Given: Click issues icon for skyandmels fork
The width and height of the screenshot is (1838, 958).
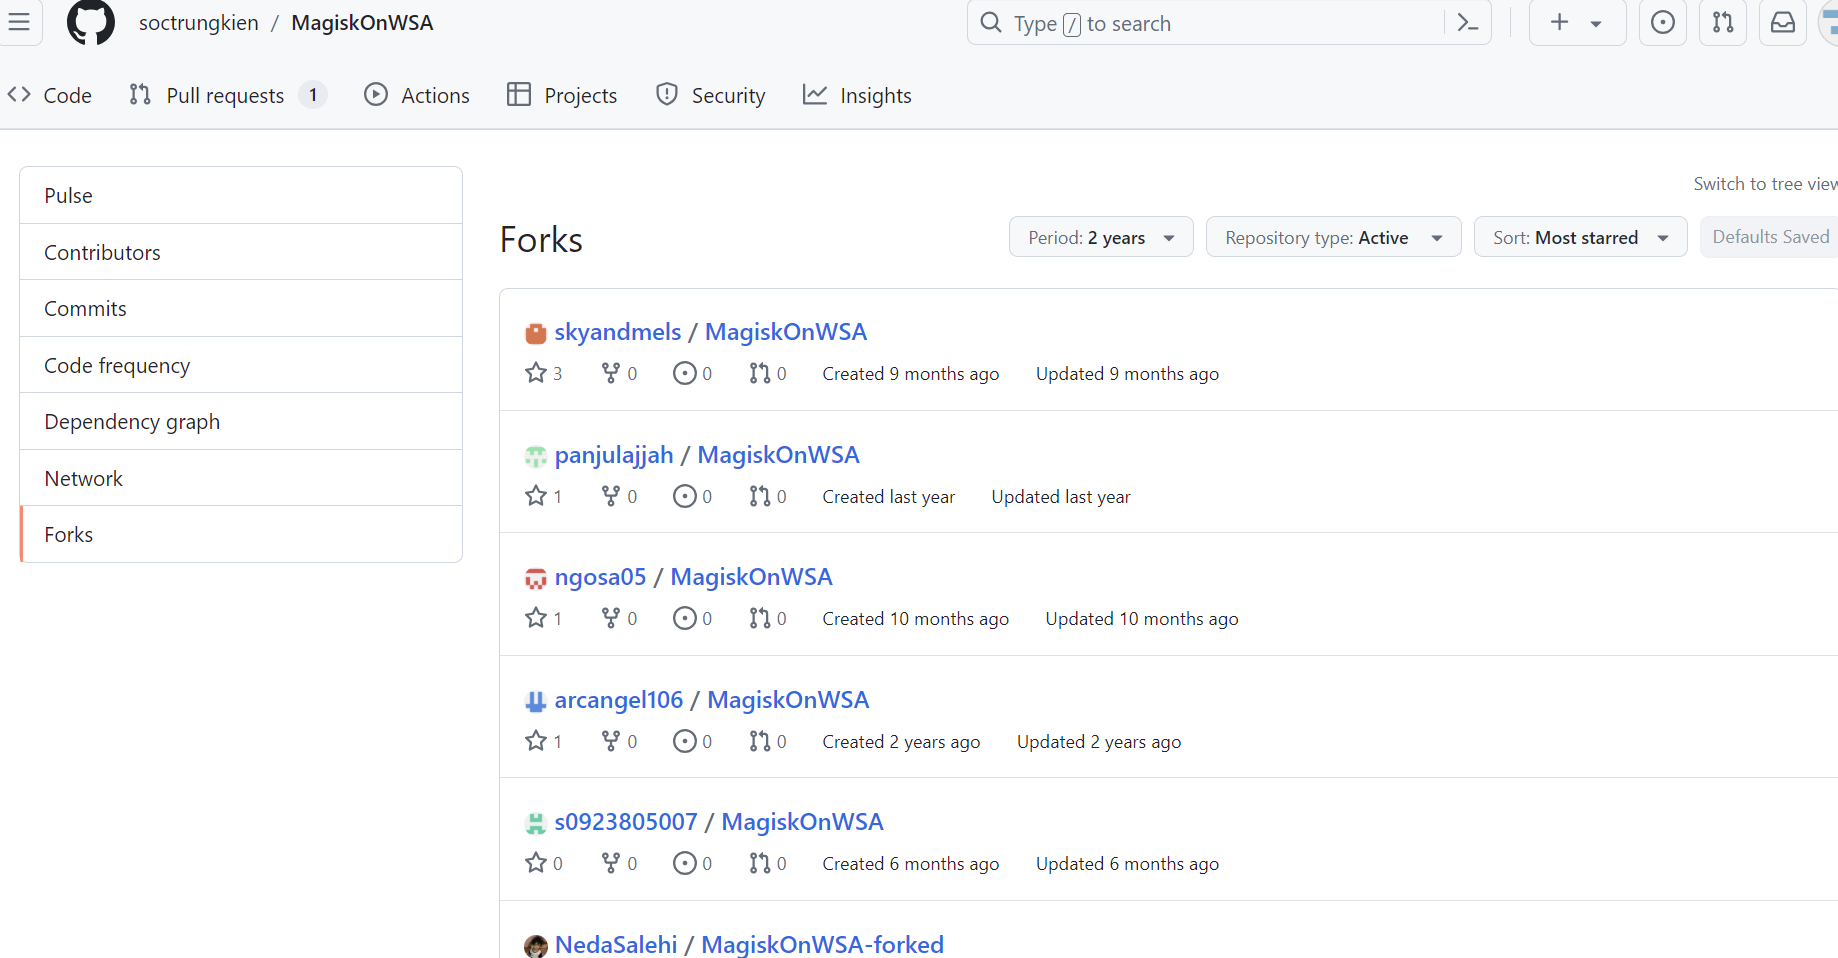Looking at the screenshot, I should [685, 373].
